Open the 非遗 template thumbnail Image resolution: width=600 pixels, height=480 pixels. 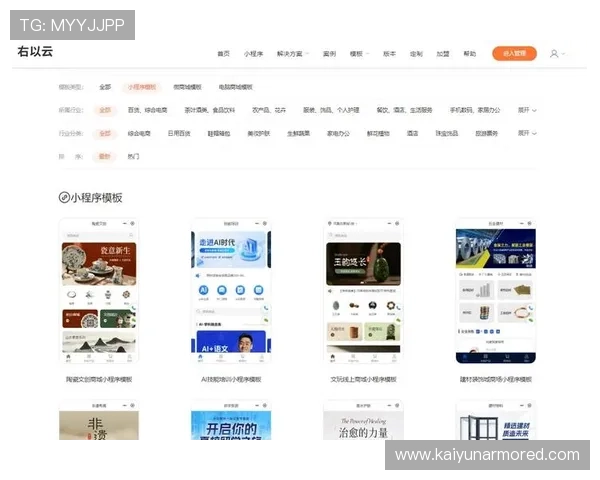(99, 420)
